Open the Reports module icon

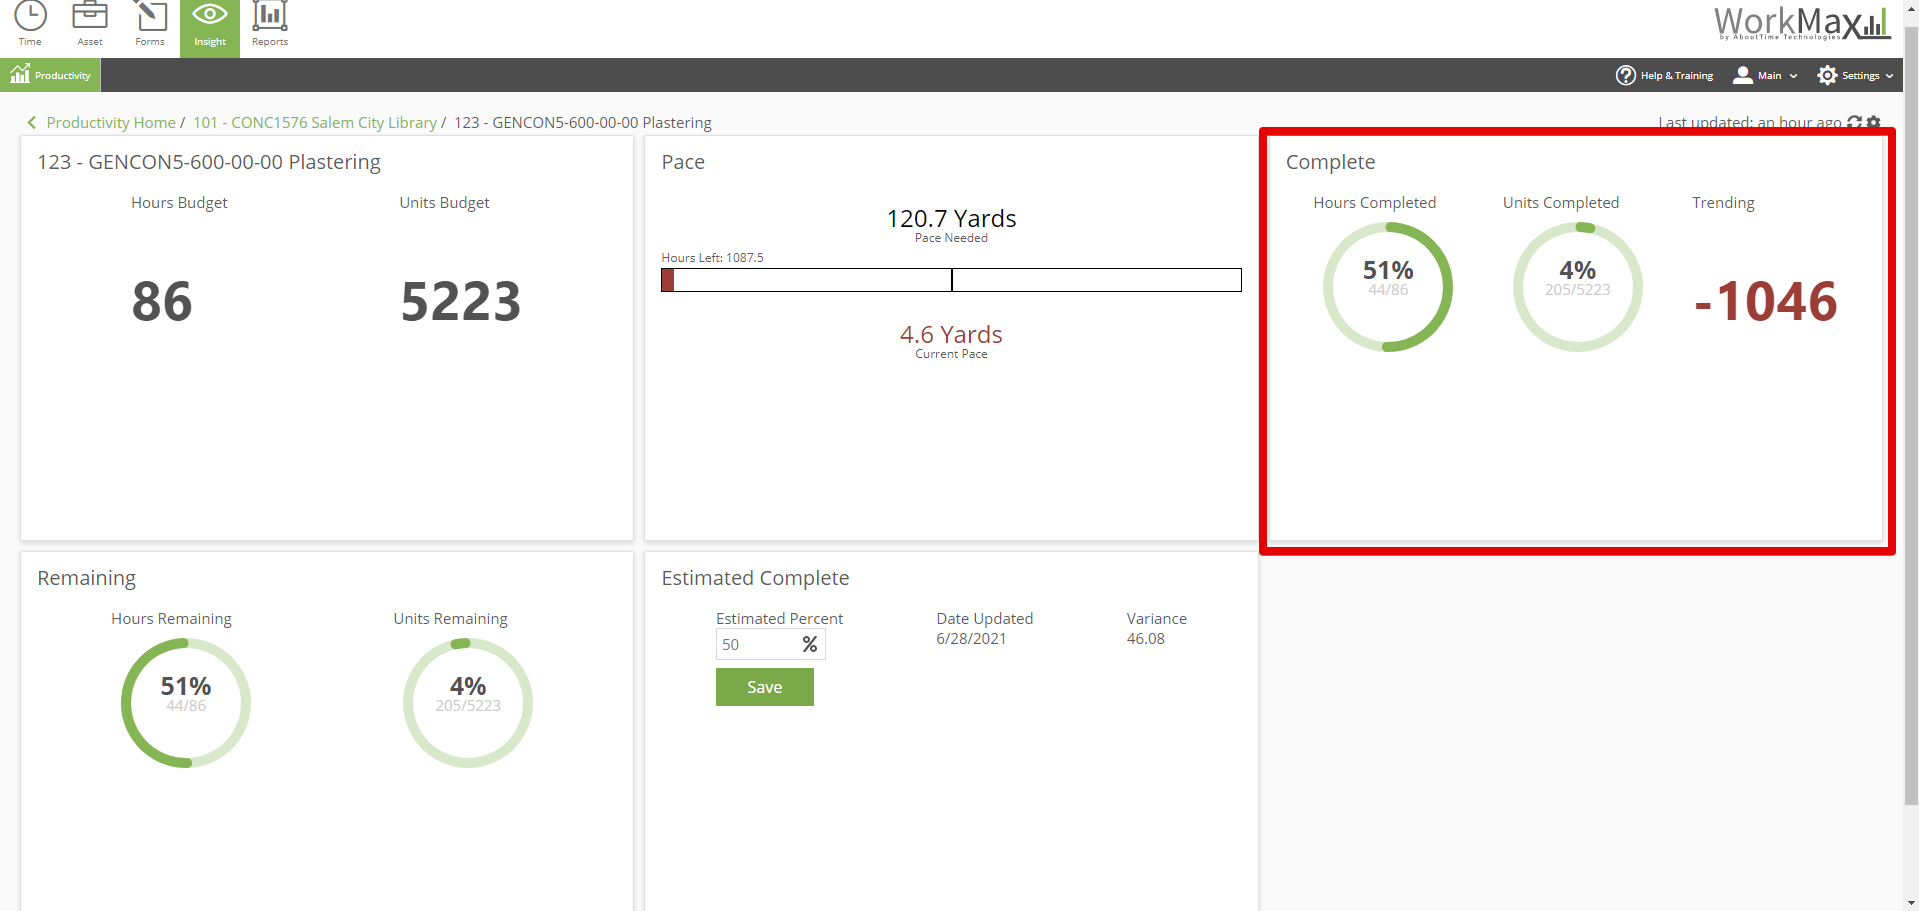coord(270,16)
